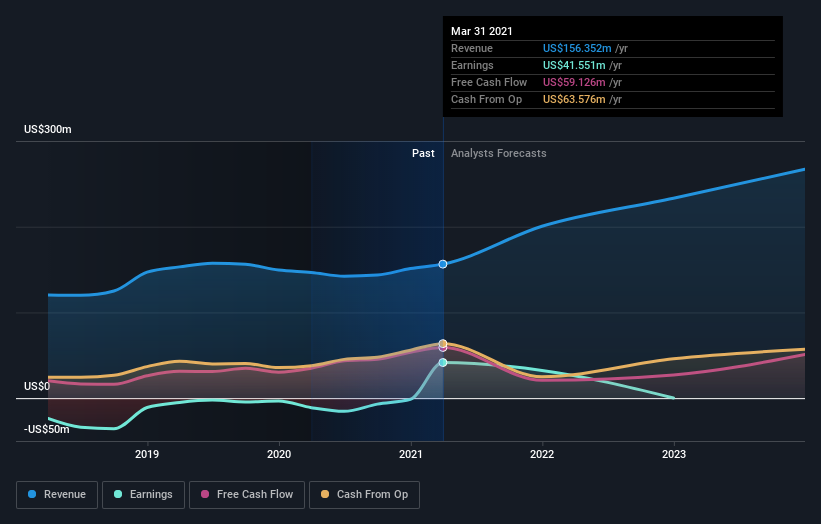Toggle the Cash From Op legend button
Viewport: 821px width, 524px height.
coord(364,495)
